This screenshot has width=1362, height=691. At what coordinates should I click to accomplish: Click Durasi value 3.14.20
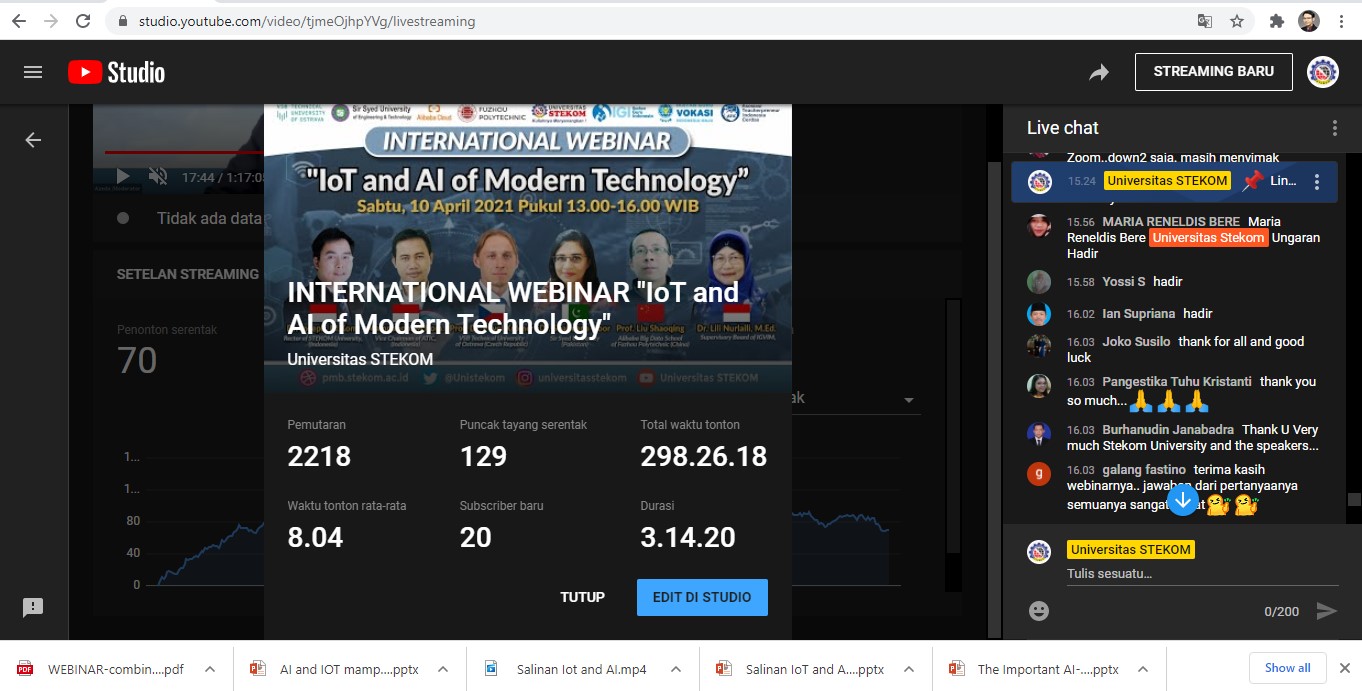(690, 538)
